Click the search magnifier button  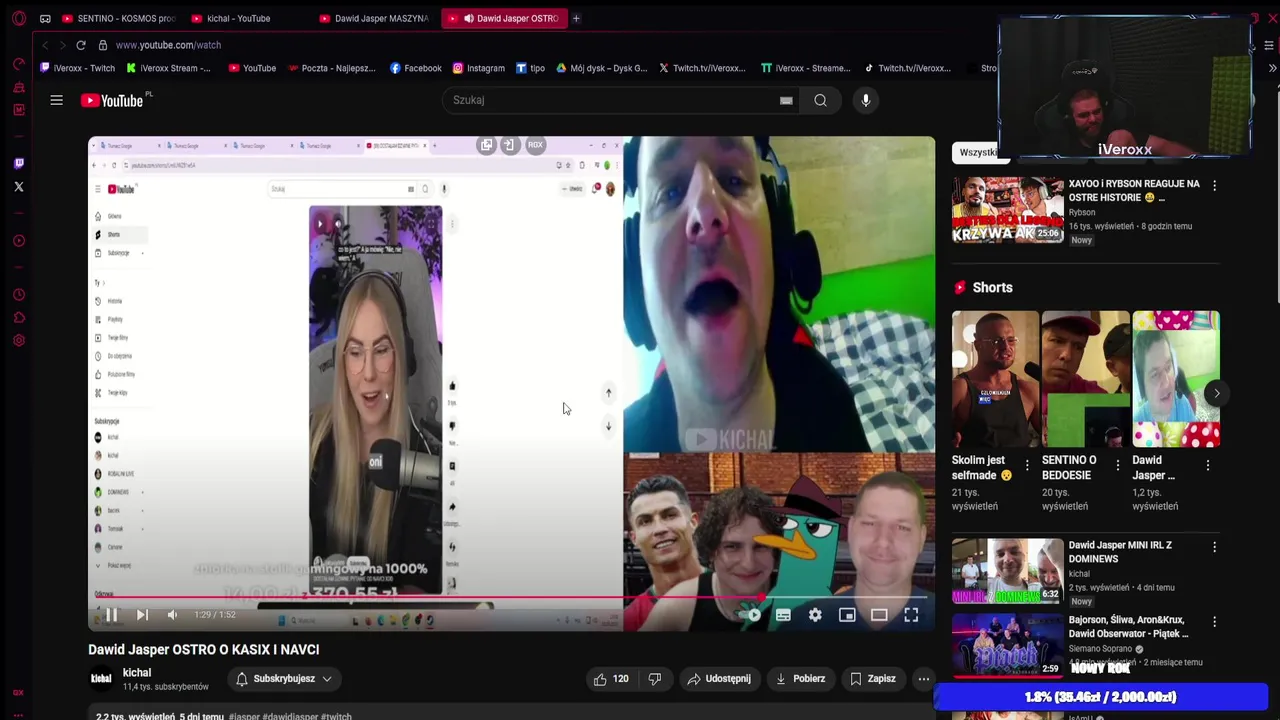[x=820, y=100]
